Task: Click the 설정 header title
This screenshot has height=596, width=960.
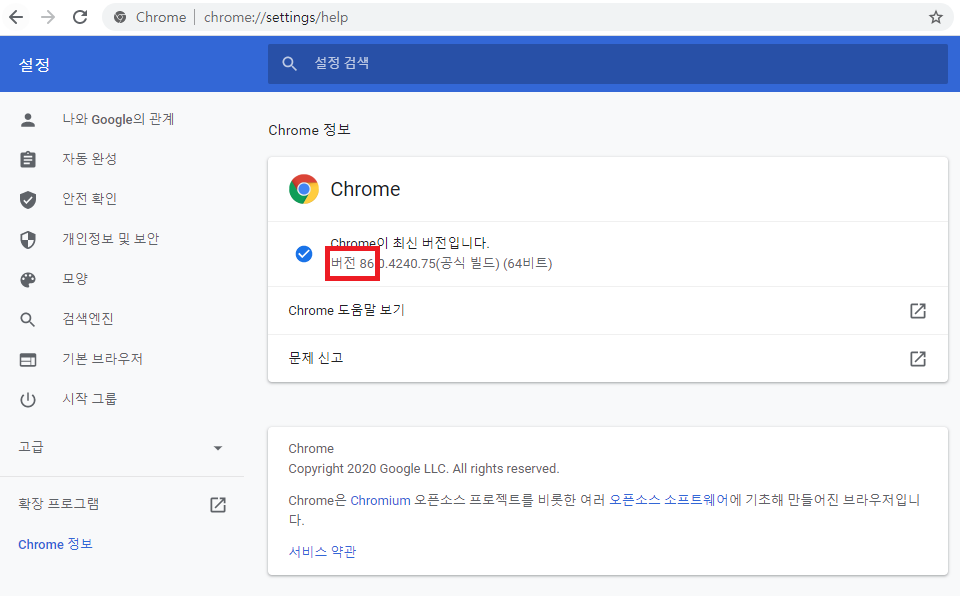Action: click(34, 65)
